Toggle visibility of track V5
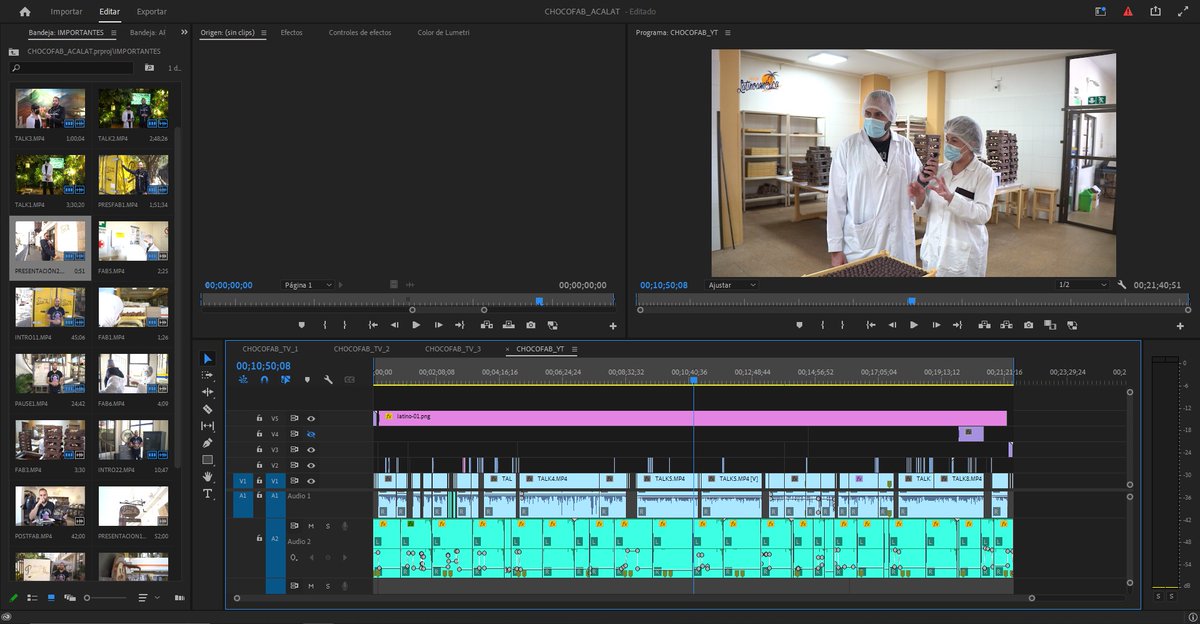1200x624 pixels. click(x=311, y=418)
